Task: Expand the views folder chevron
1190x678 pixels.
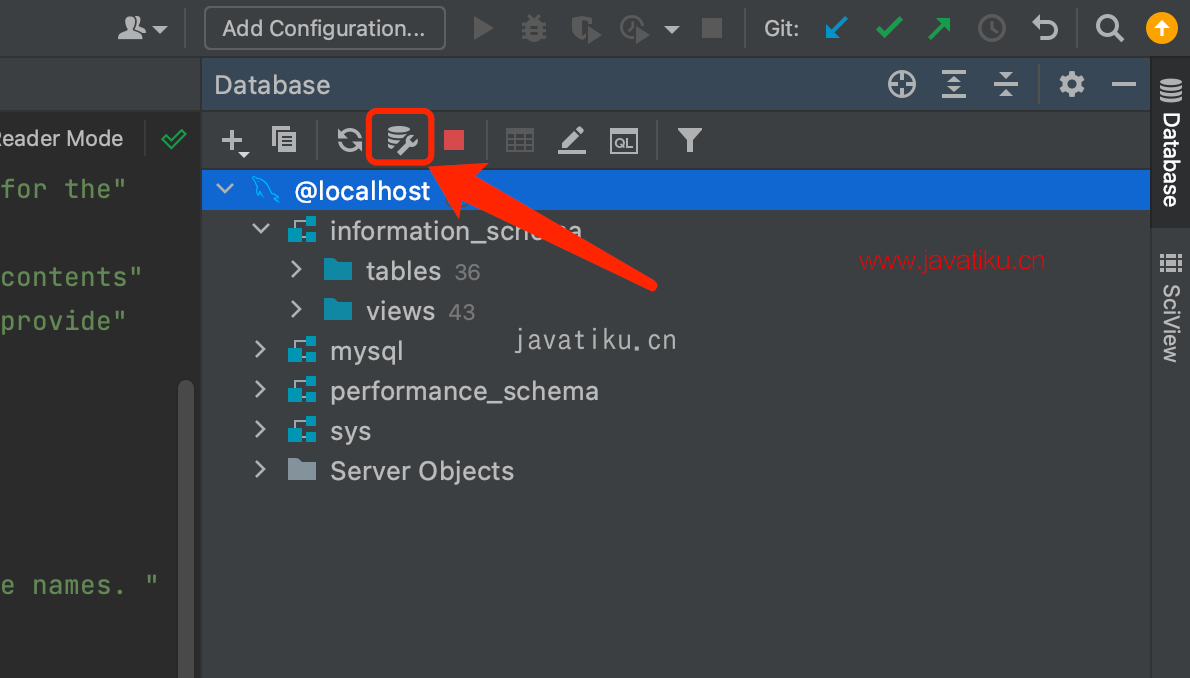Action: coord(297,310)
